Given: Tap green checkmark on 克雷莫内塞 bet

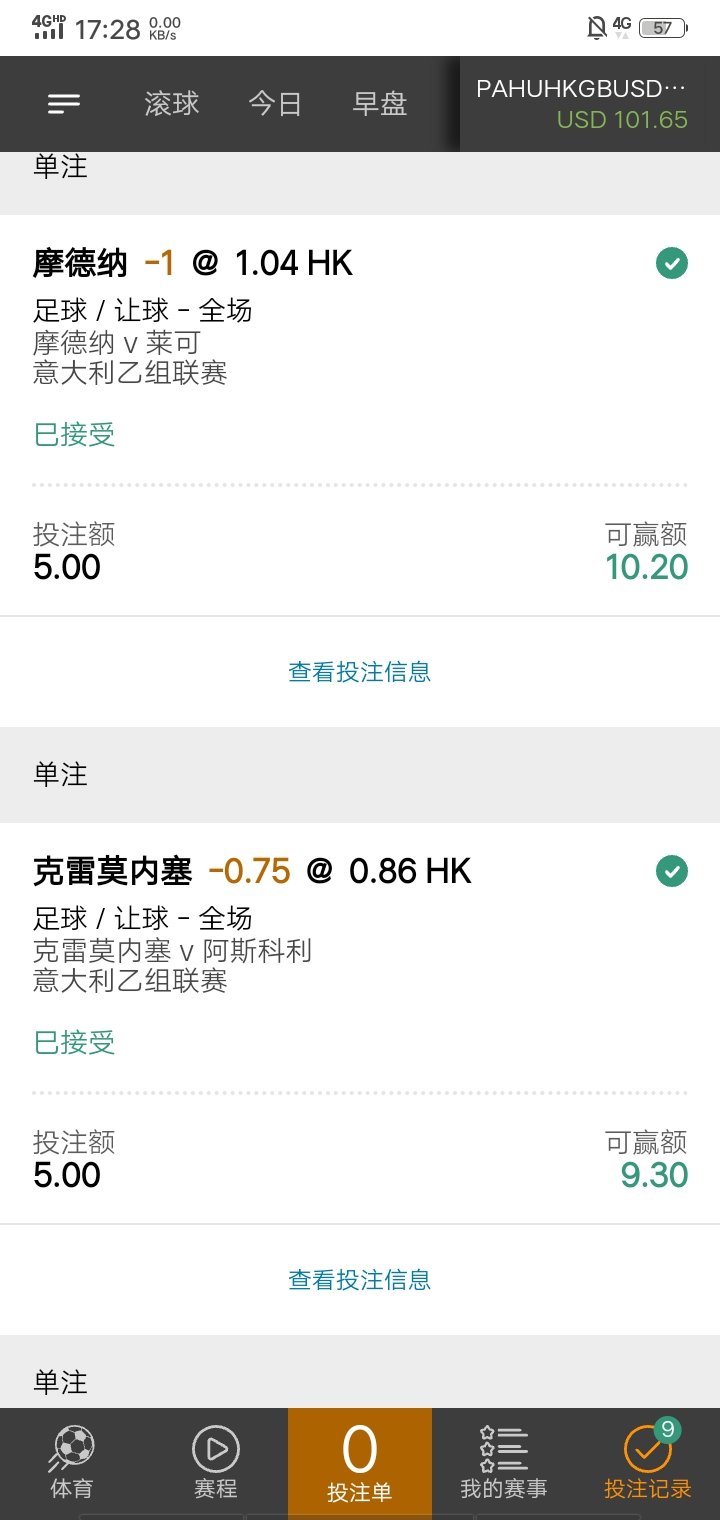Looking at the screenshot, I should click(672, 871).
